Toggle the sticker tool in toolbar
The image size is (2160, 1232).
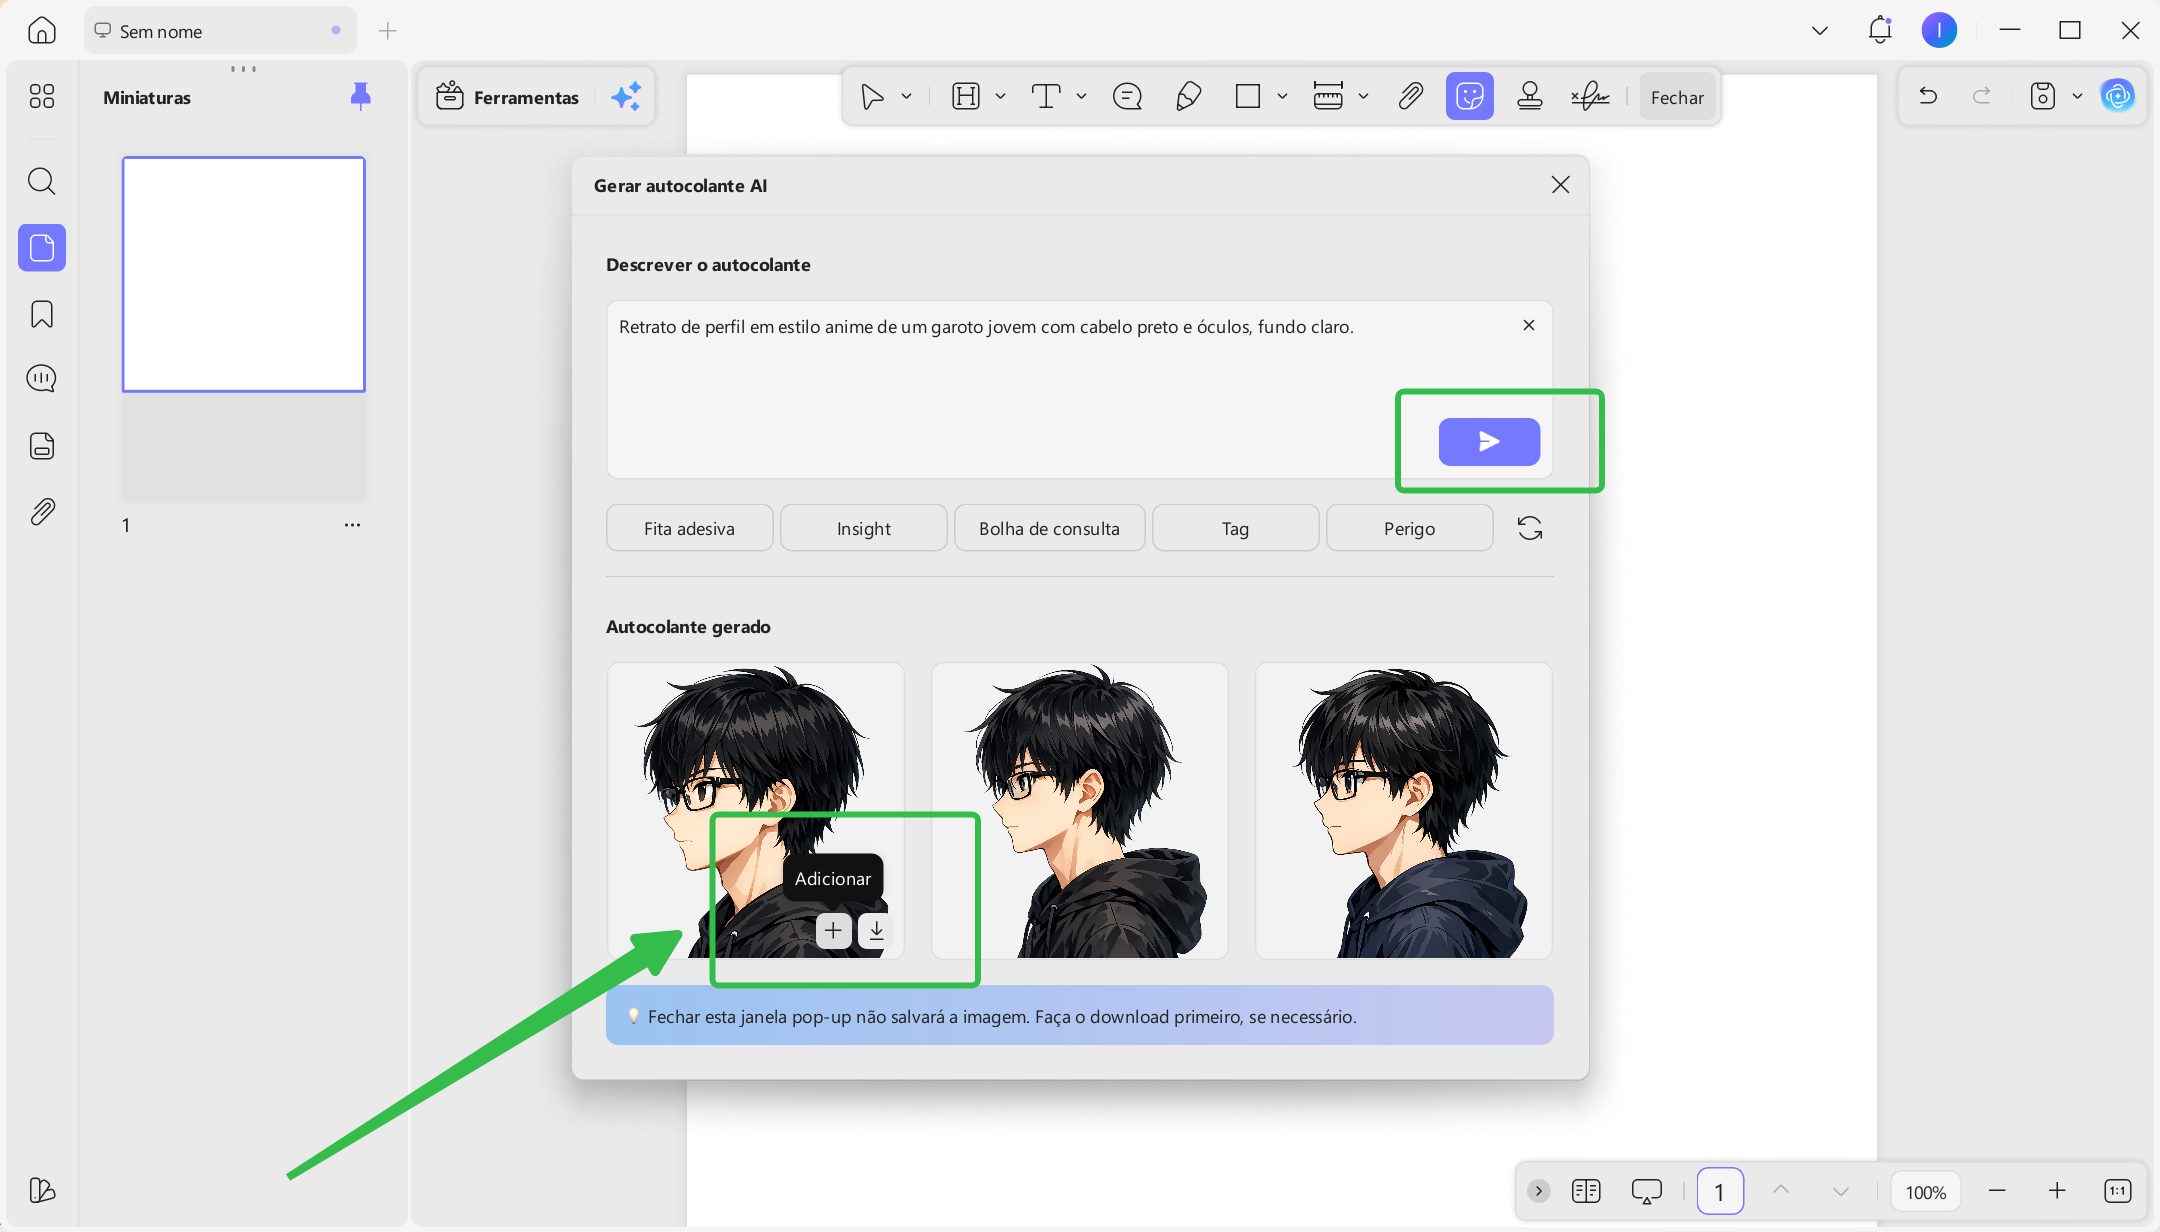1469,96
